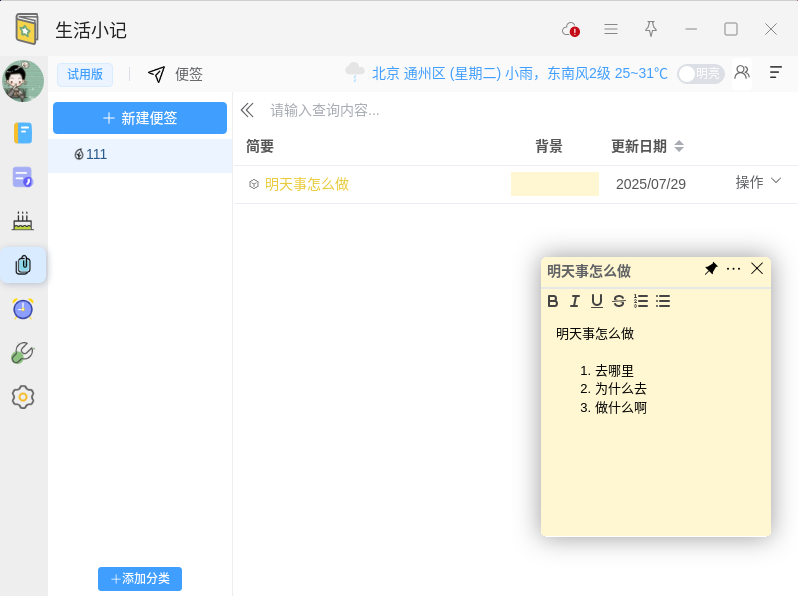Screen dimensions: 798x596
Task: Click the rain cloud weather icon
Action: point(355,72)
